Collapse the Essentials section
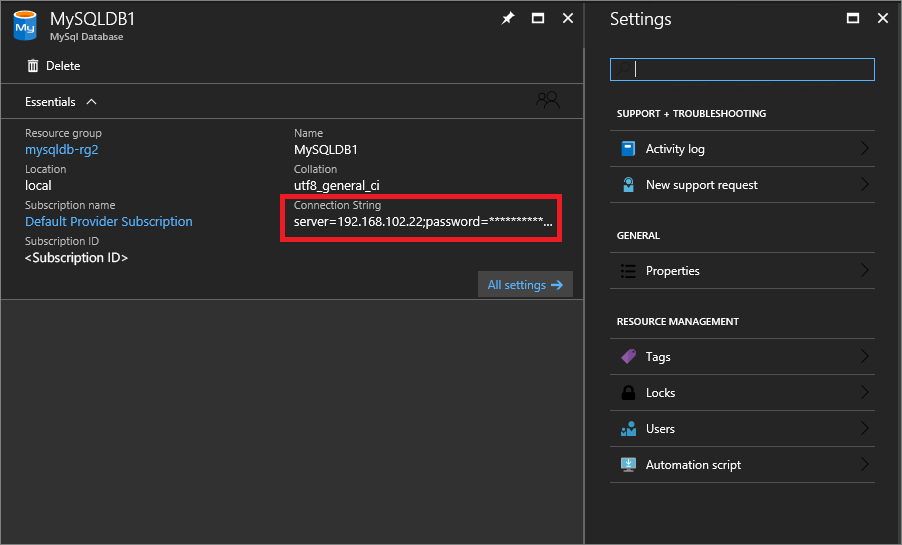 92,102
